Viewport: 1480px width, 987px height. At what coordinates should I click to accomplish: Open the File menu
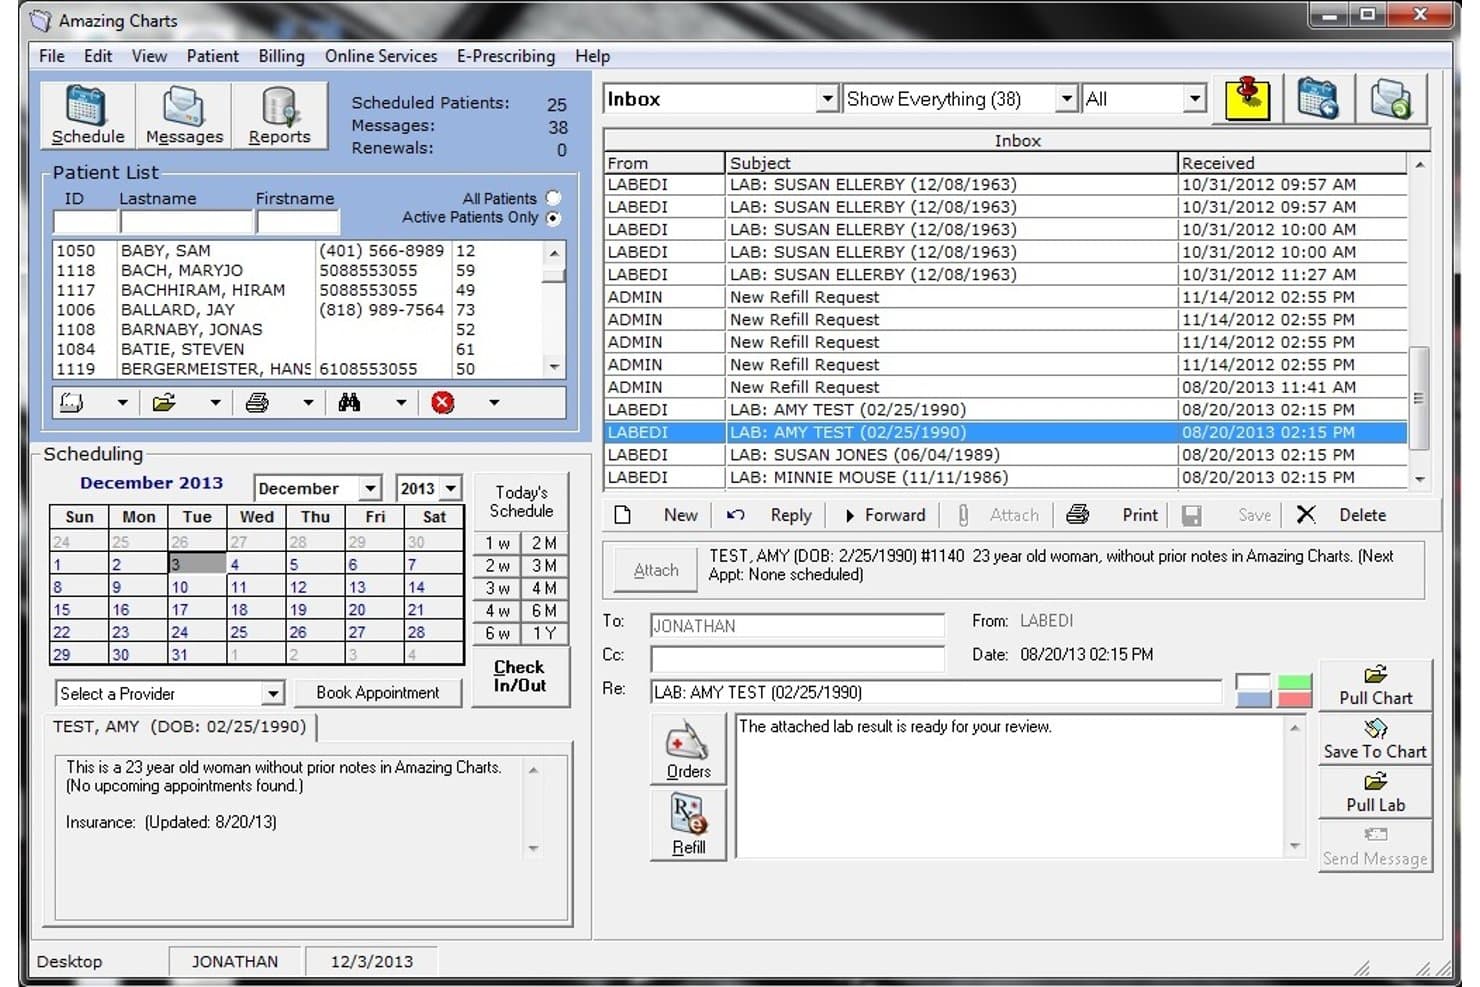[x=52, y=56]
